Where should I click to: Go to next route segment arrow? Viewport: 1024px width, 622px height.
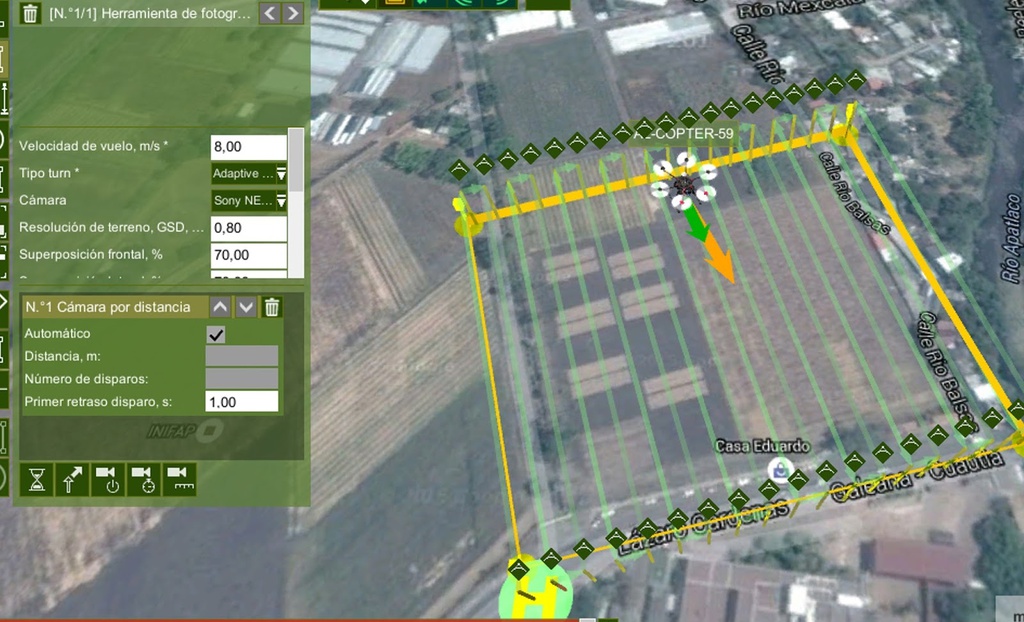pos(293,13)
